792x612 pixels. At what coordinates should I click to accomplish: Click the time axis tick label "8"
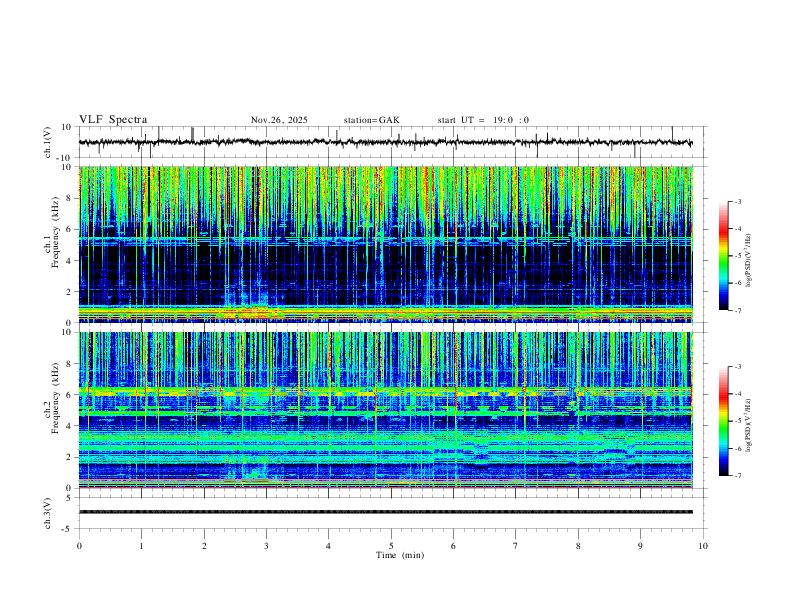[x=578, y=546]
